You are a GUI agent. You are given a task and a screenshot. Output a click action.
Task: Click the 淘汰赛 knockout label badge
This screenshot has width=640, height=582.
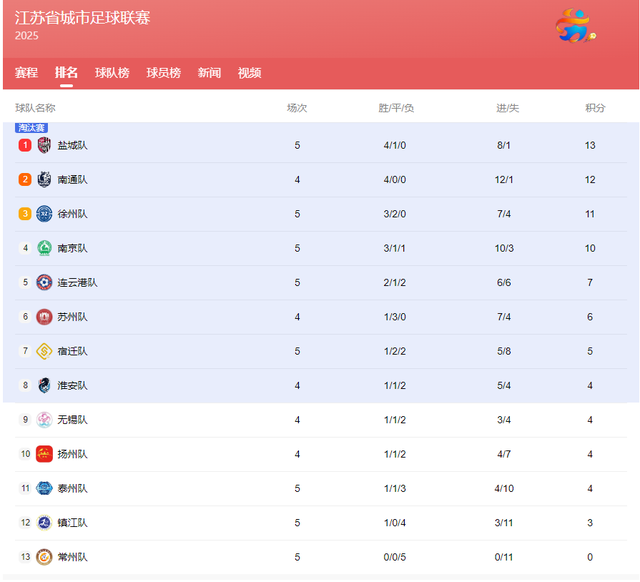click(31, 128)
